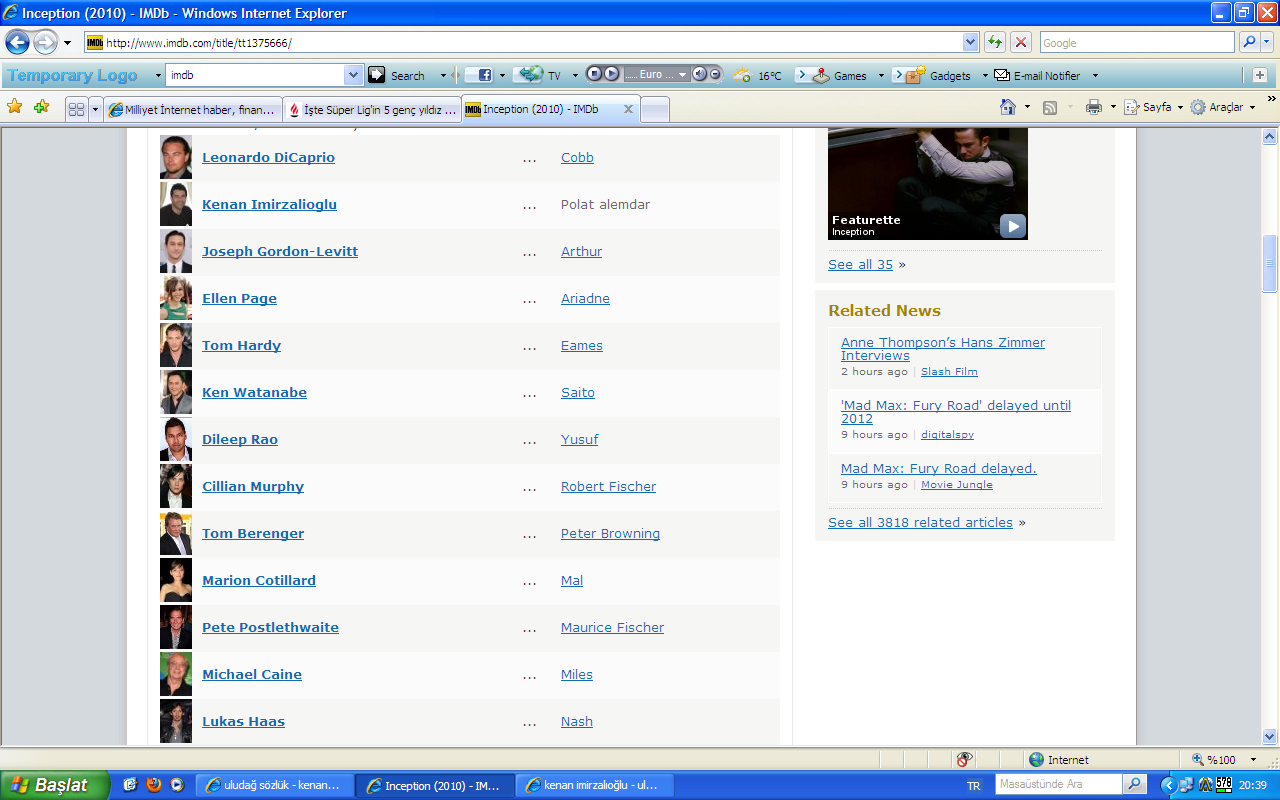Refresh the page using the green arrows icon
The image size is (1280, 800).
[995, 42]
